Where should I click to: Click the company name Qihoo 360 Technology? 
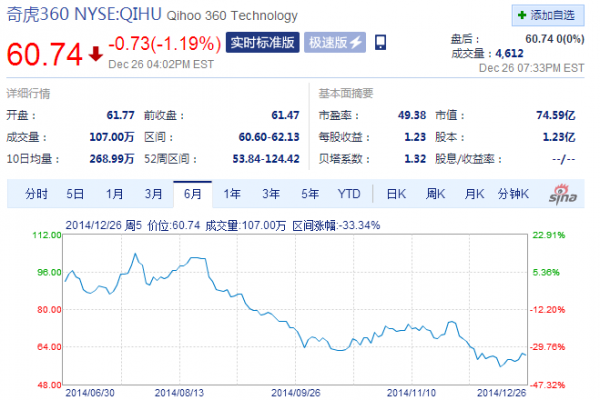232,16
